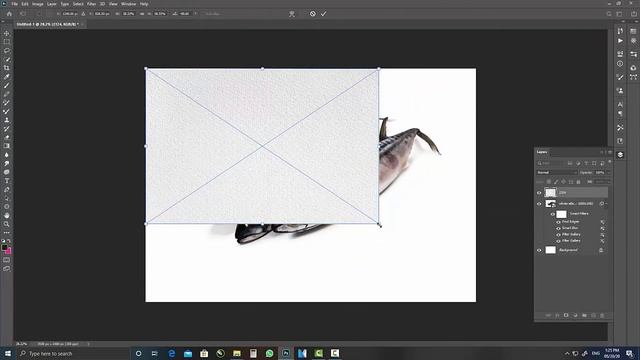The image size is (640, 360).
Task: Select the Rectangular Marquee tool
Action: 7,42
